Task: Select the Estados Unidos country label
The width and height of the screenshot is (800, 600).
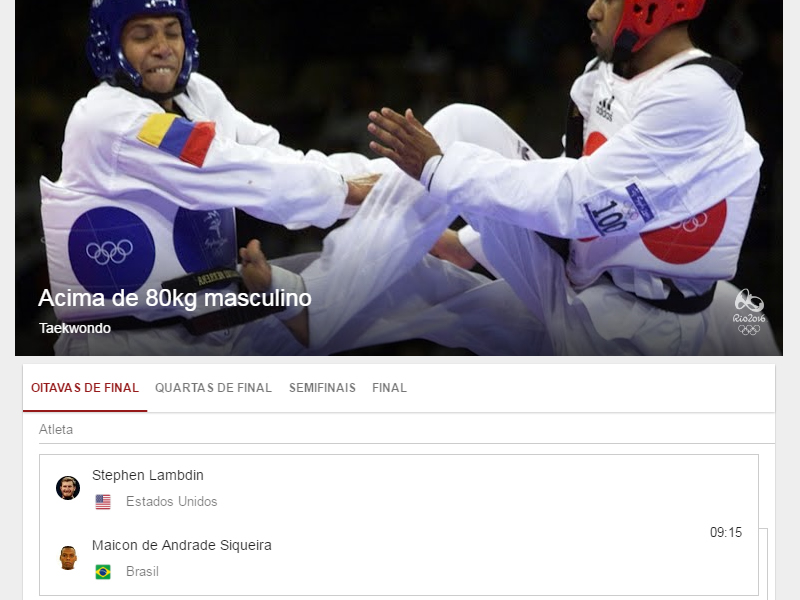Action: [x=171, y=502]
